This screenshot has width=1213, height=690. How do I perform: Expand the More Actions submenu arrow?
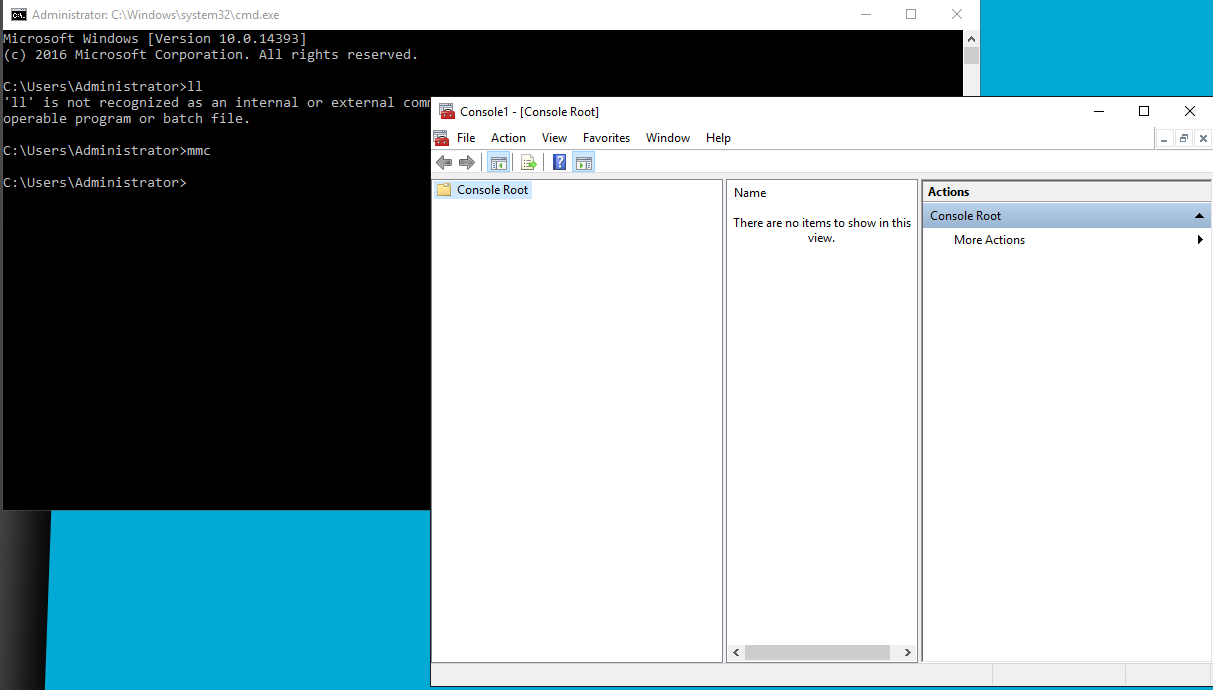(x=1200, y=240)
